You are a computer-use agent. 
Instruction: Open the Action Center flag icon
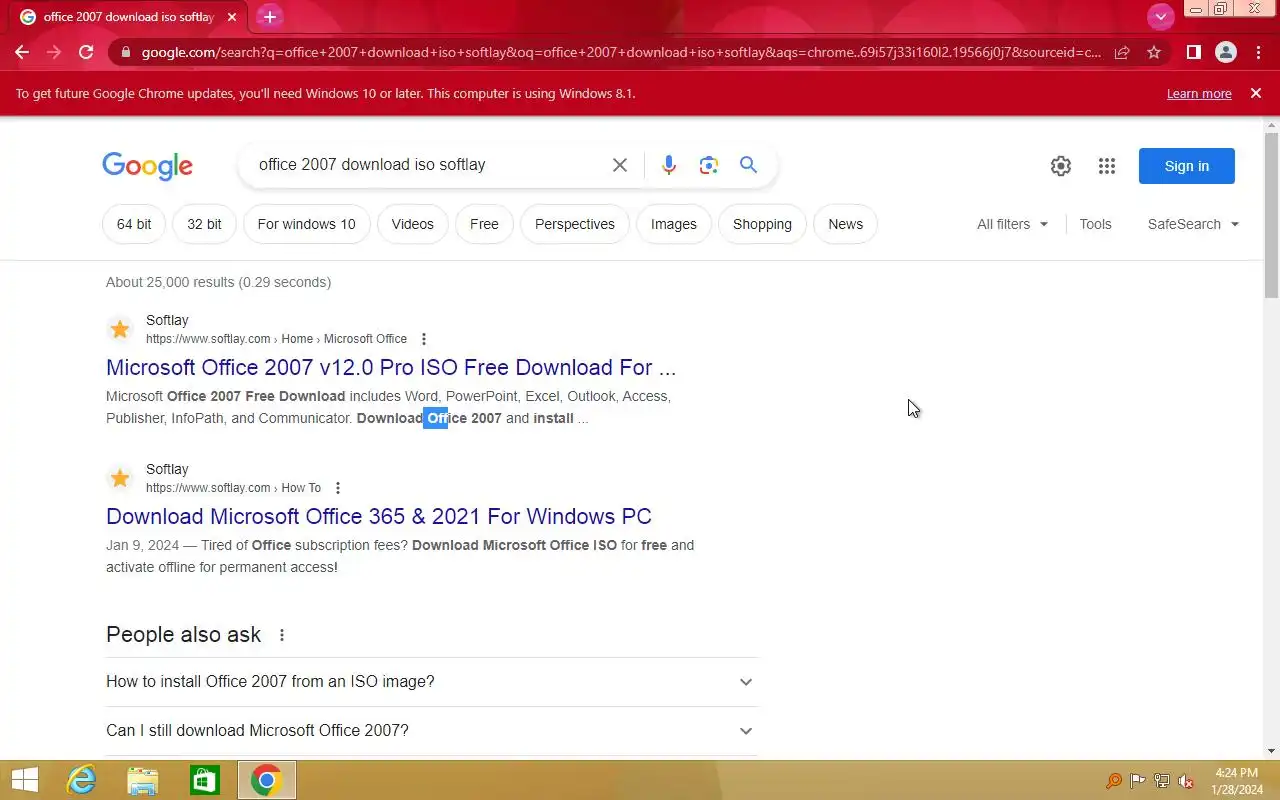[x=1137, y=781]
